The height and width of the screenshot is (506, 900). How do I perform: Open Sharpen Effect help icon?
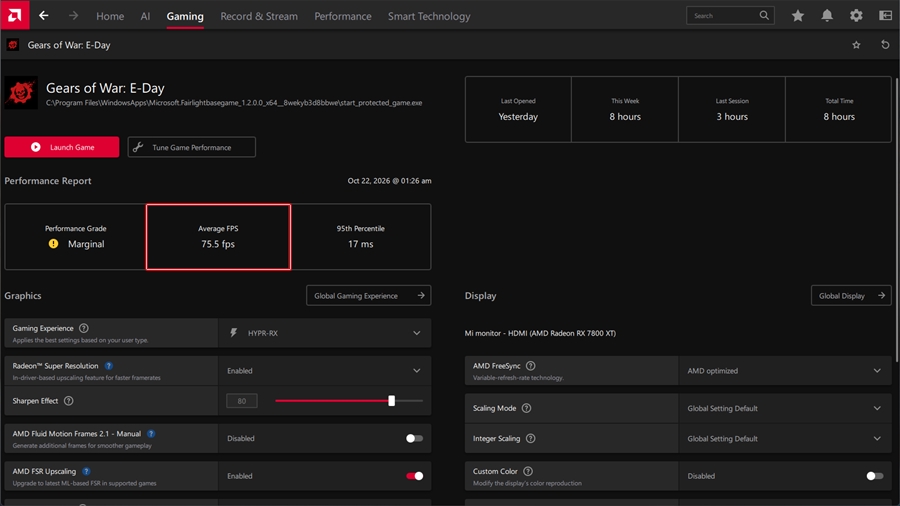tap(68, 401)
